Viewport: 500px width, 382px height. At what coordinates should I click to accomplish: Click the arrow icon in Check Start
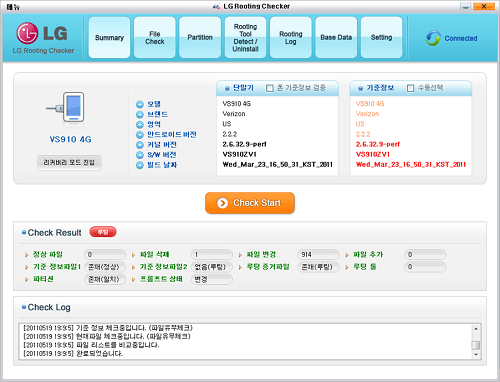pos(222,203)
